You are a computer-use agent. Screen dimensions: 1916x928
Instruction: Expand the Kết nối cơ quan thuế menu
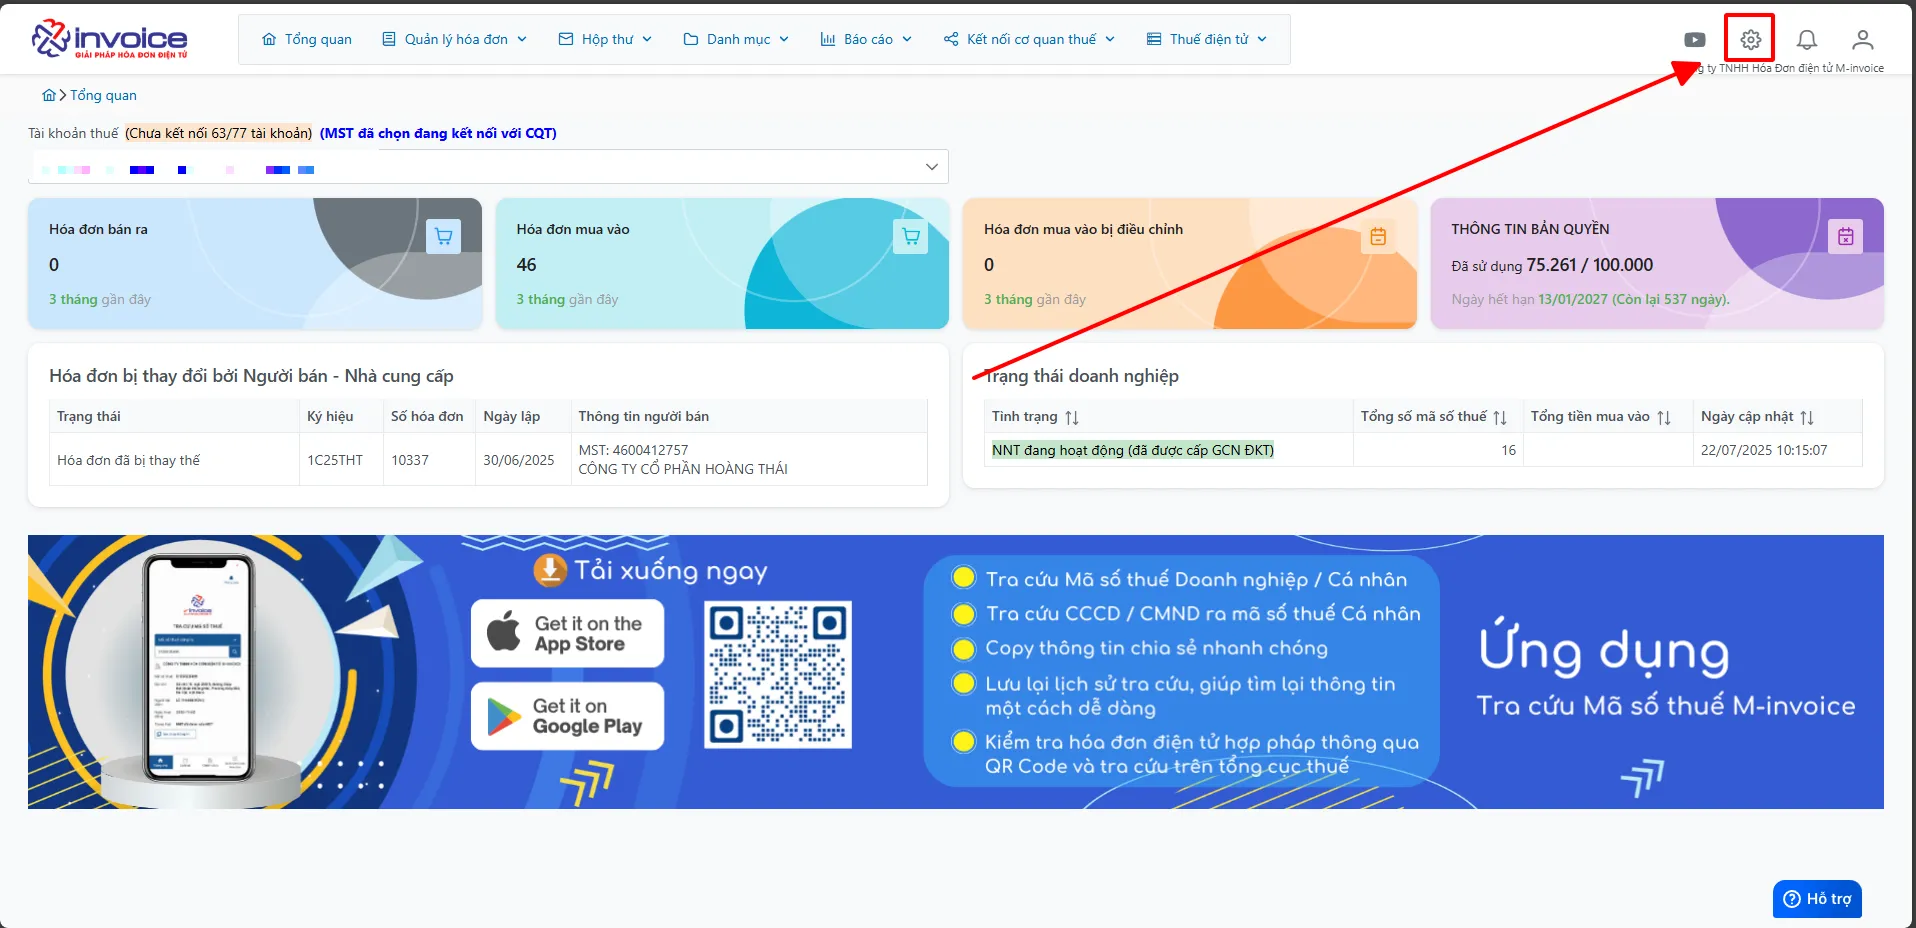point(1029,39)
